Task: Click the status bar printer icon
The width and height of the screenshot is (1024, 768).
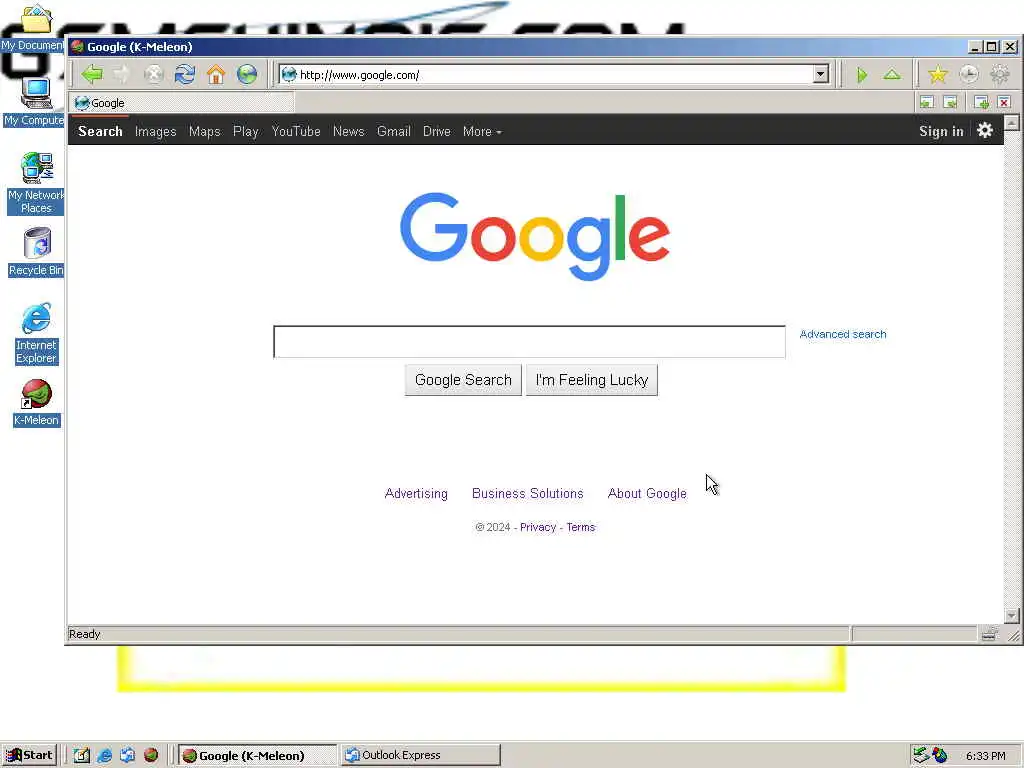Action: click(989, 633)
